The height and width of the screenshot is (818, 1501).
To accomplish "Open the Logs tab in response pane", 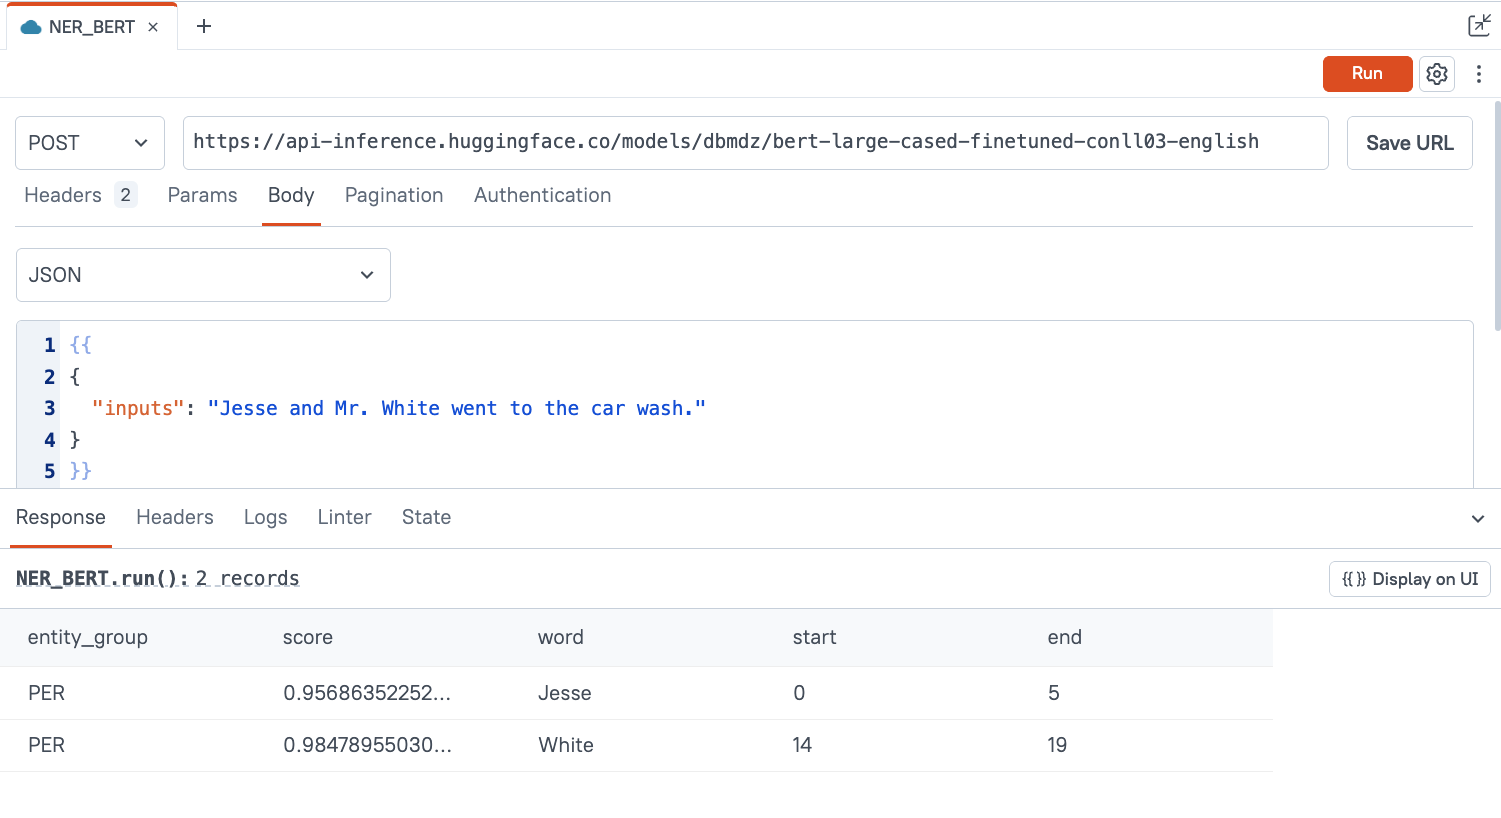I will 265,518.
